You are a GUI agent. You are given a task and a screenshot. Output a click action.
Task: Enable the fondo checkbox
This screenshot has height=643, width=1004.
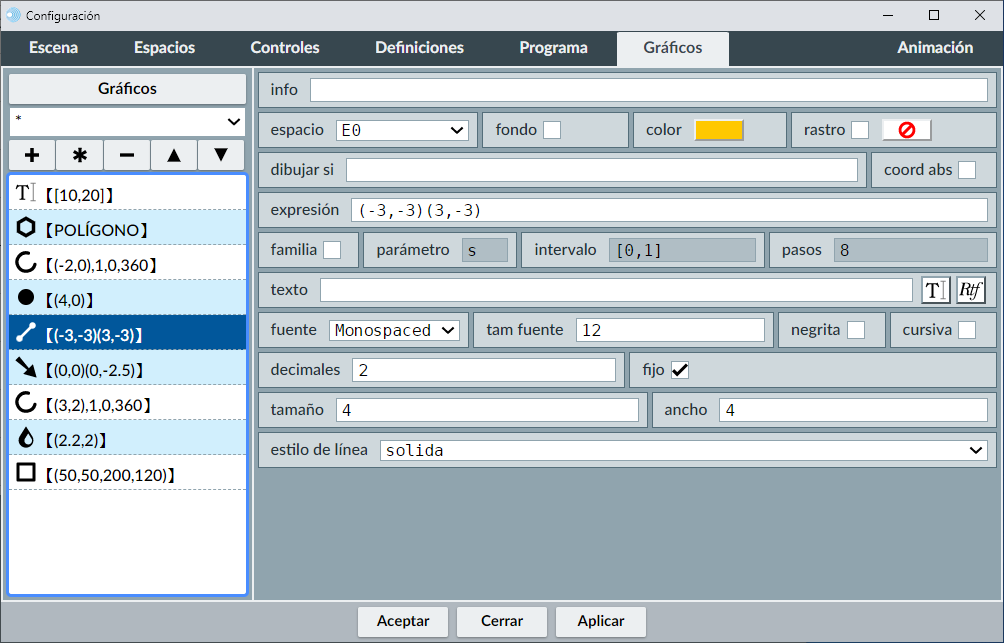pos(552,130)
